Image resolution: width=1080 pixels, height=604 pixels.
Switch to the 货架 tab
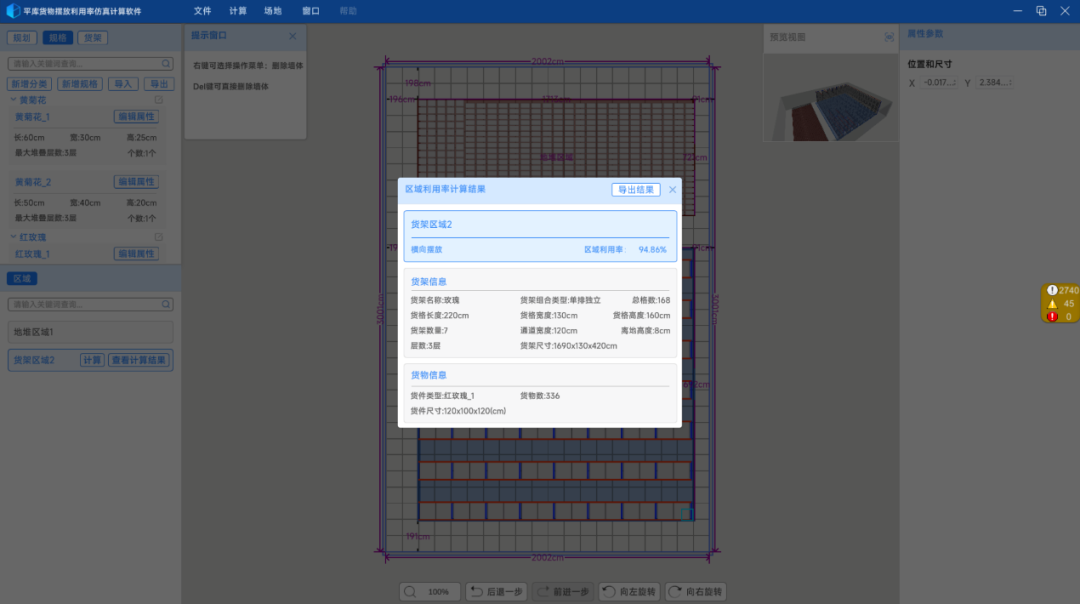click(x=92, y=38)
